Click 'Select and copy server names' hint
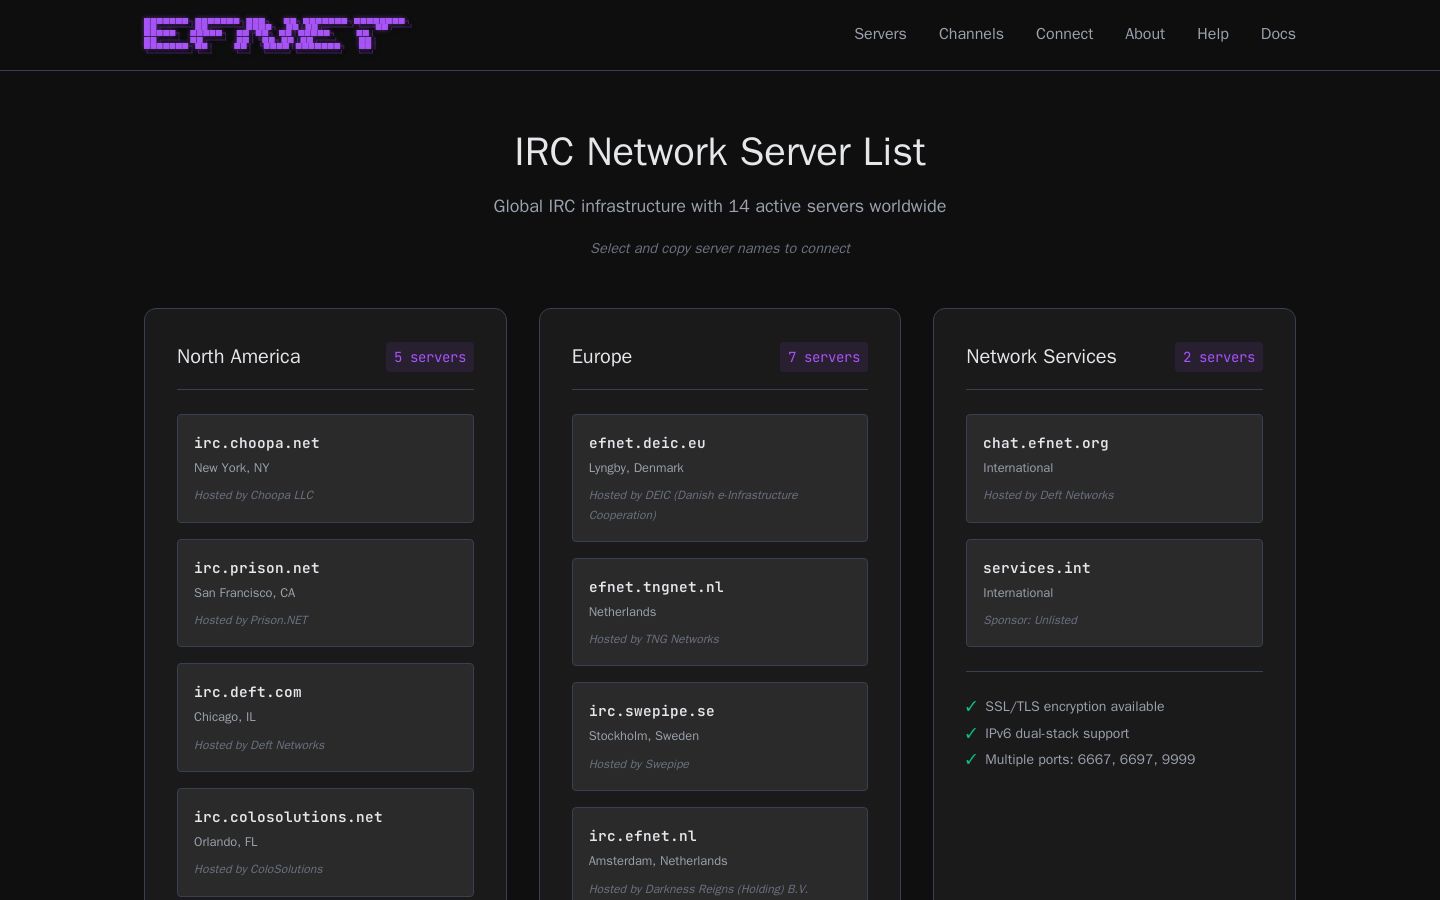Viewport: 1440px width, 900px height. pos(720,248)
